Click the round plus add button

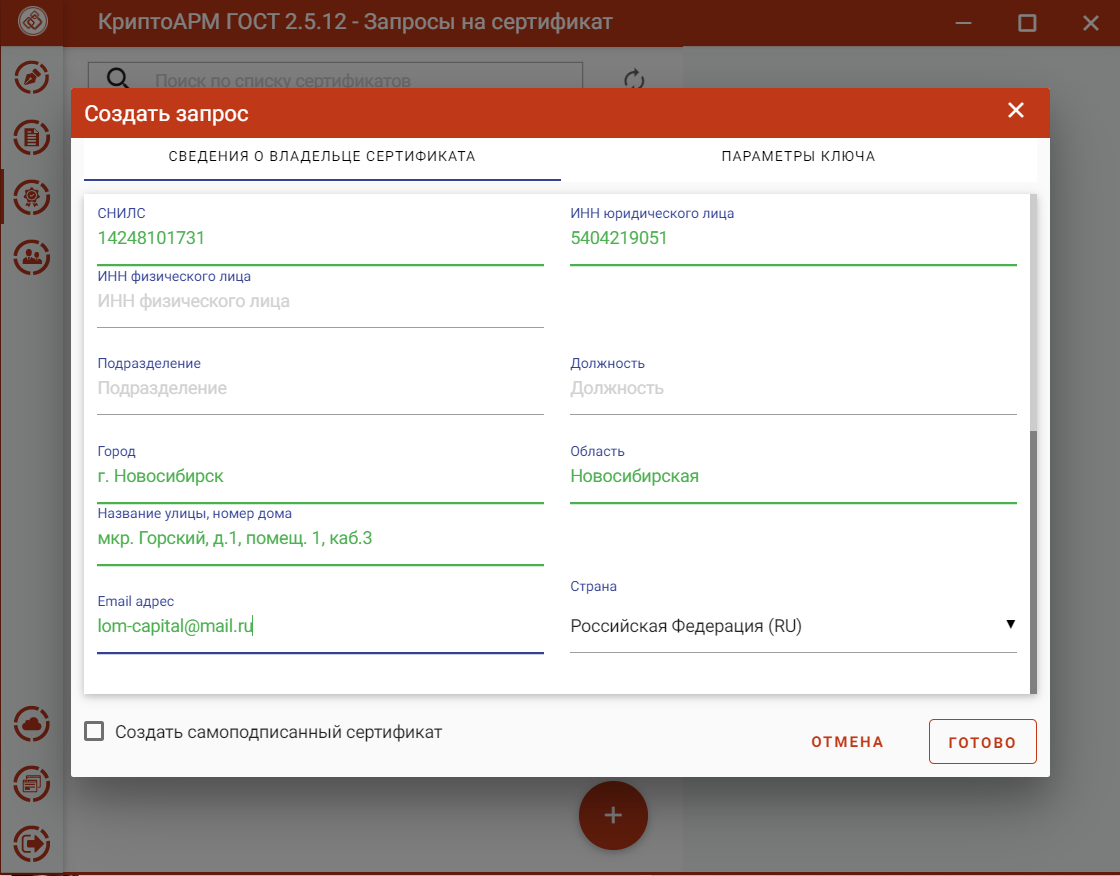[x=613, y=815]
